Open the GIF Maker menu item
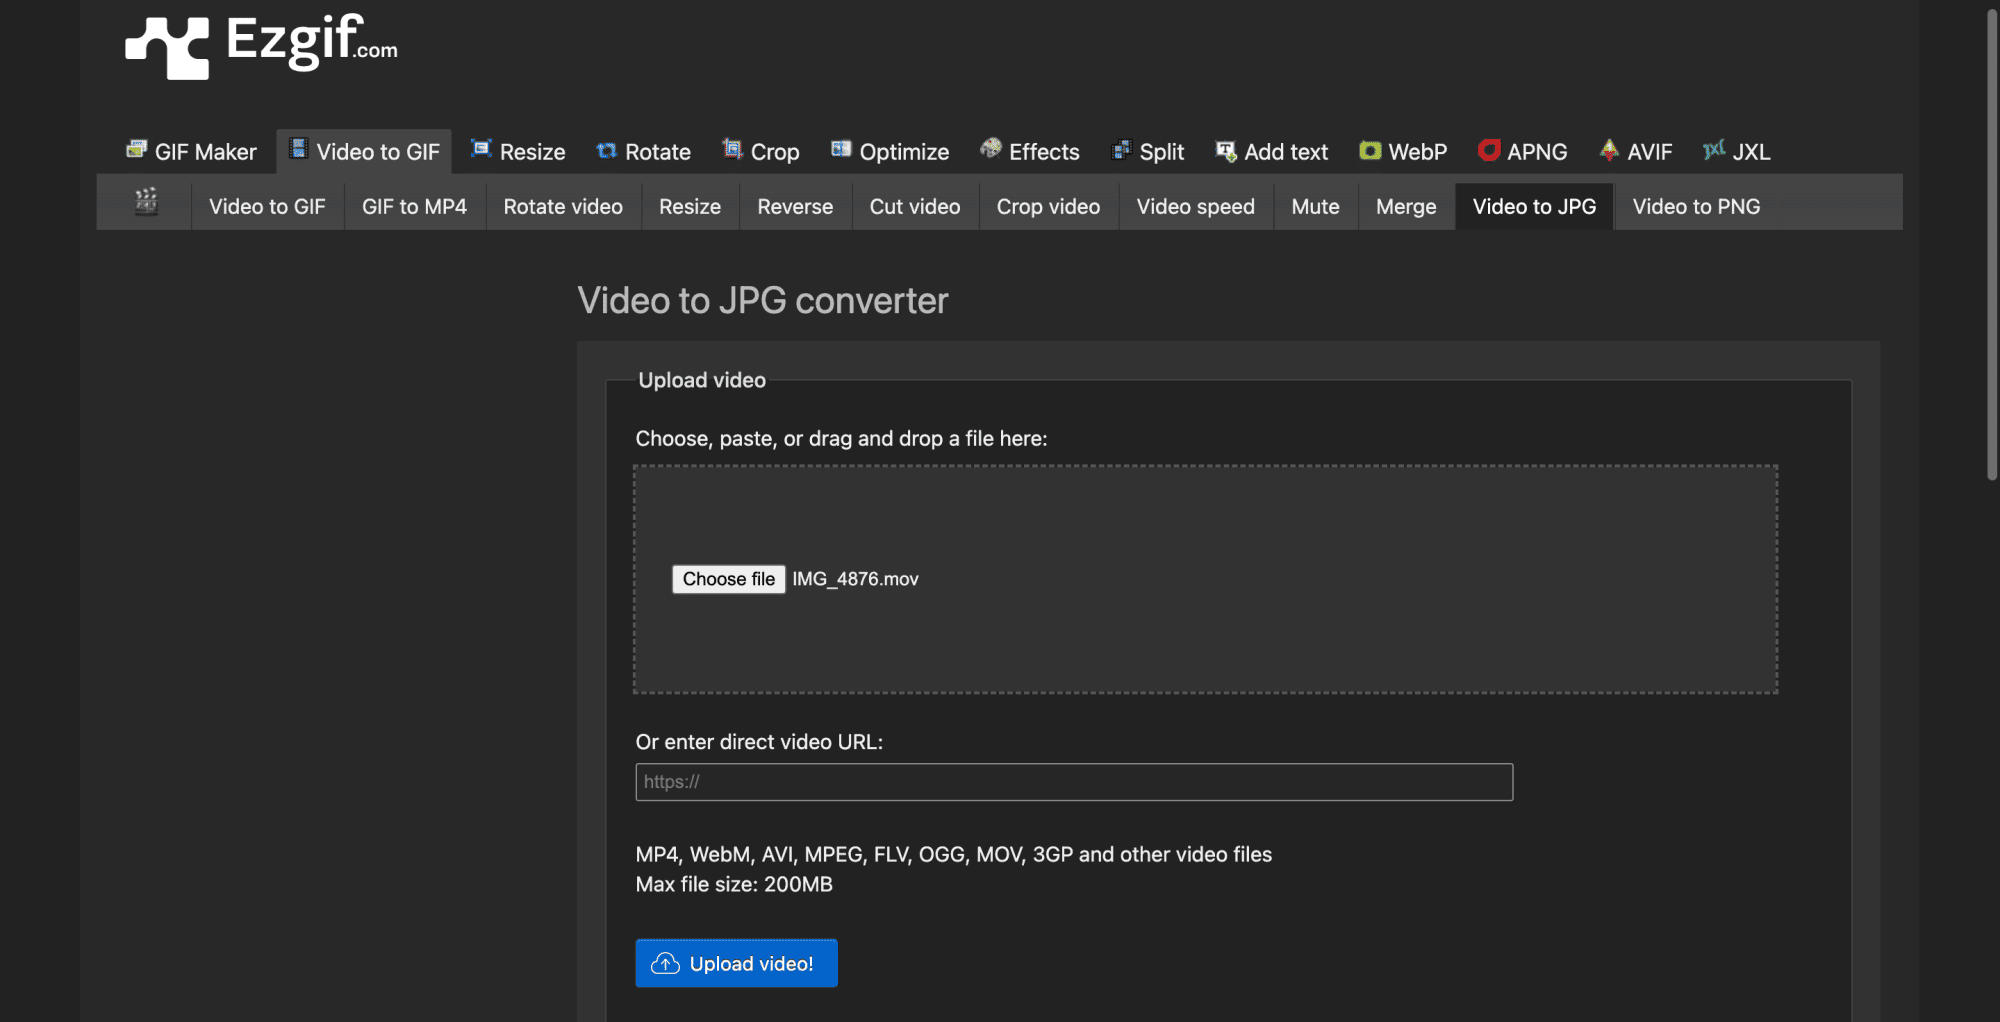The image size is (2000, 1022). pos(191,152)
